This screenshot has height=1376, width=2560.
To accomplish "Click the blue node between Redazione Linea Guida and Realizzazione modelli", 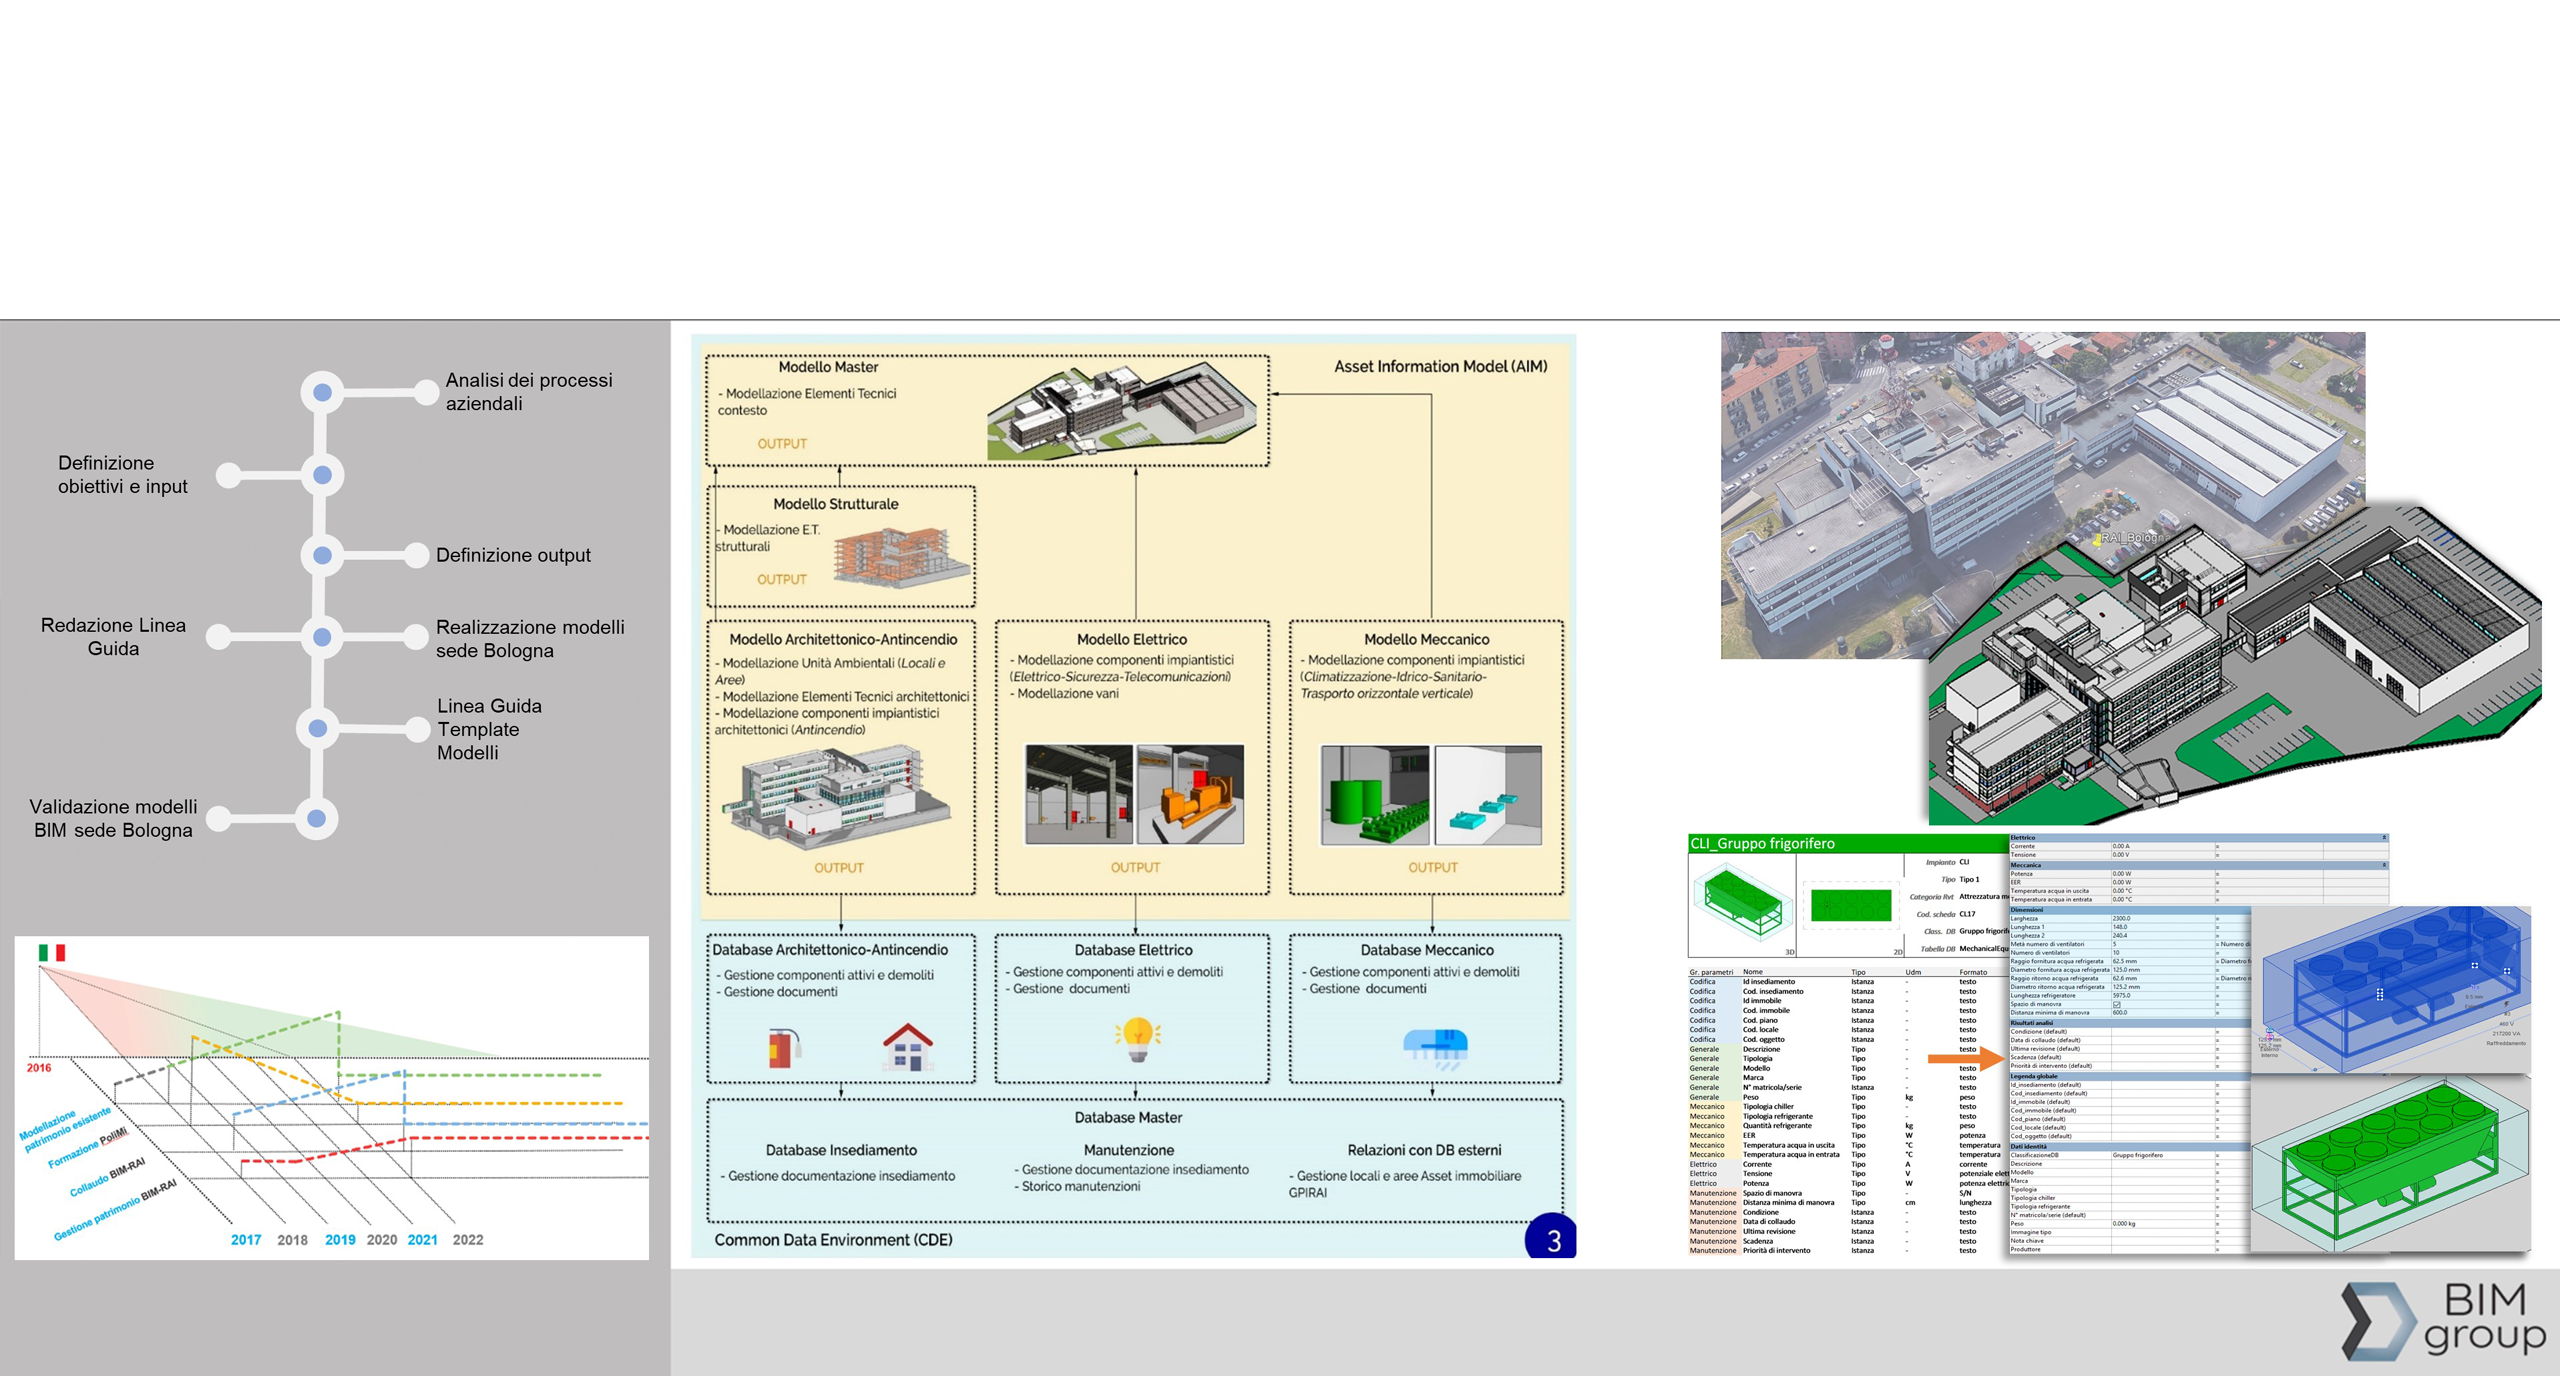I will (x=322, y=637).
